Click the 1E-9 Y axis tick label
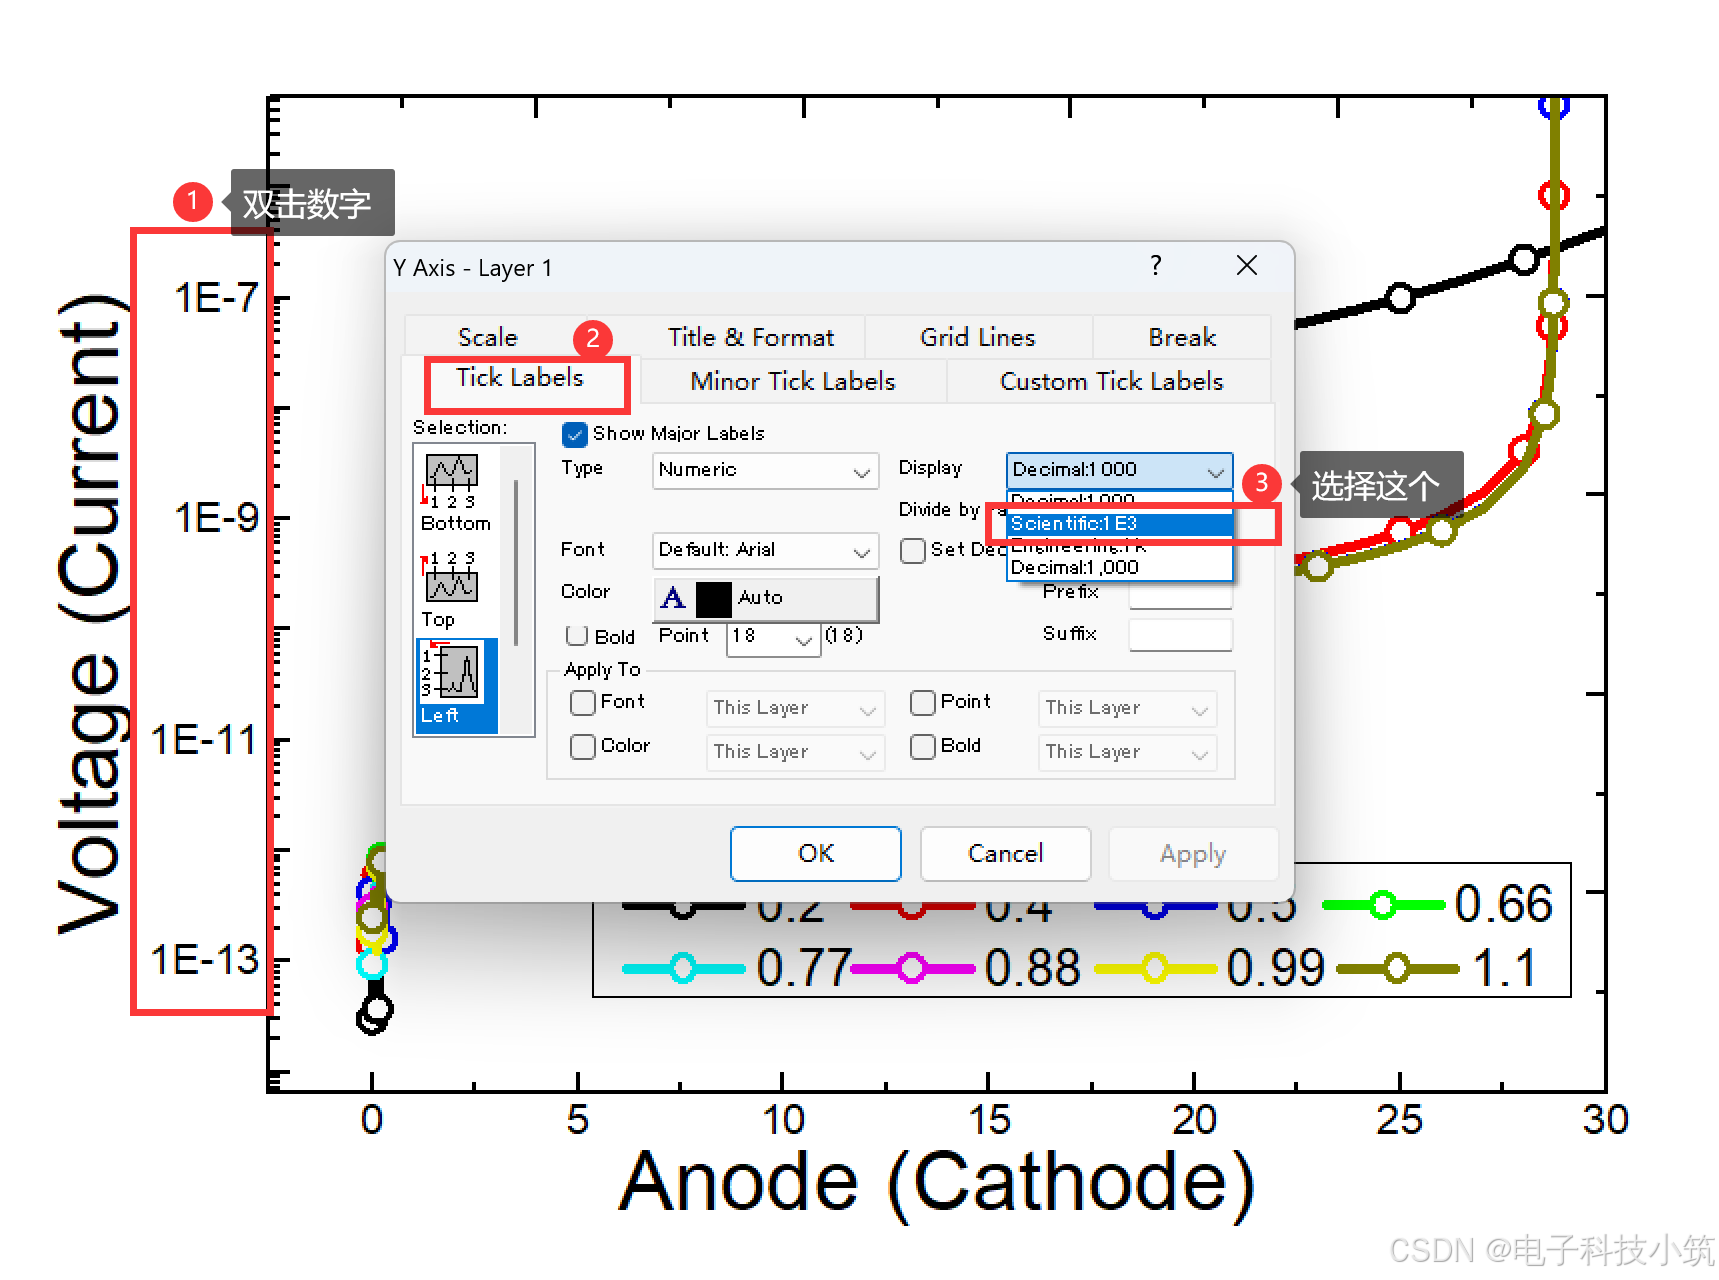Viewport: 1719px width, 1280px height. tap(216, 519)
